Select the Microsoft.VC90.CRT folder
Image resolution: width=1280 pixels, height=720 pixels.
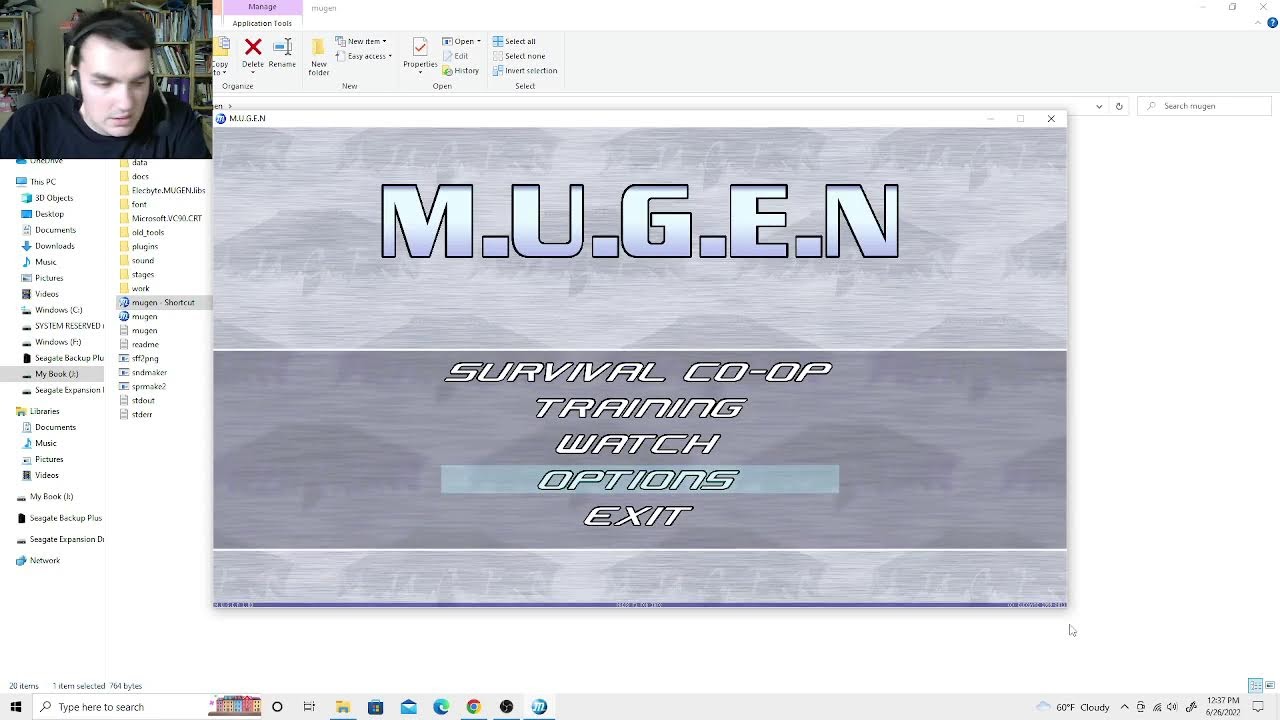160,218
